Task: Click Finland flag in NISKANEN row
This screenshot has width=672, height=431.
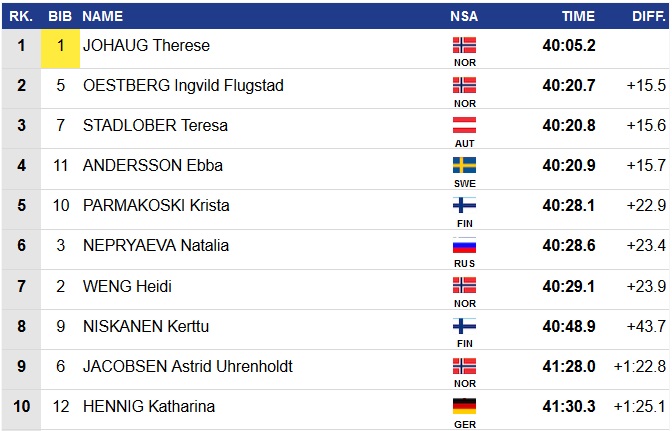Action: (x=464, y=325)
